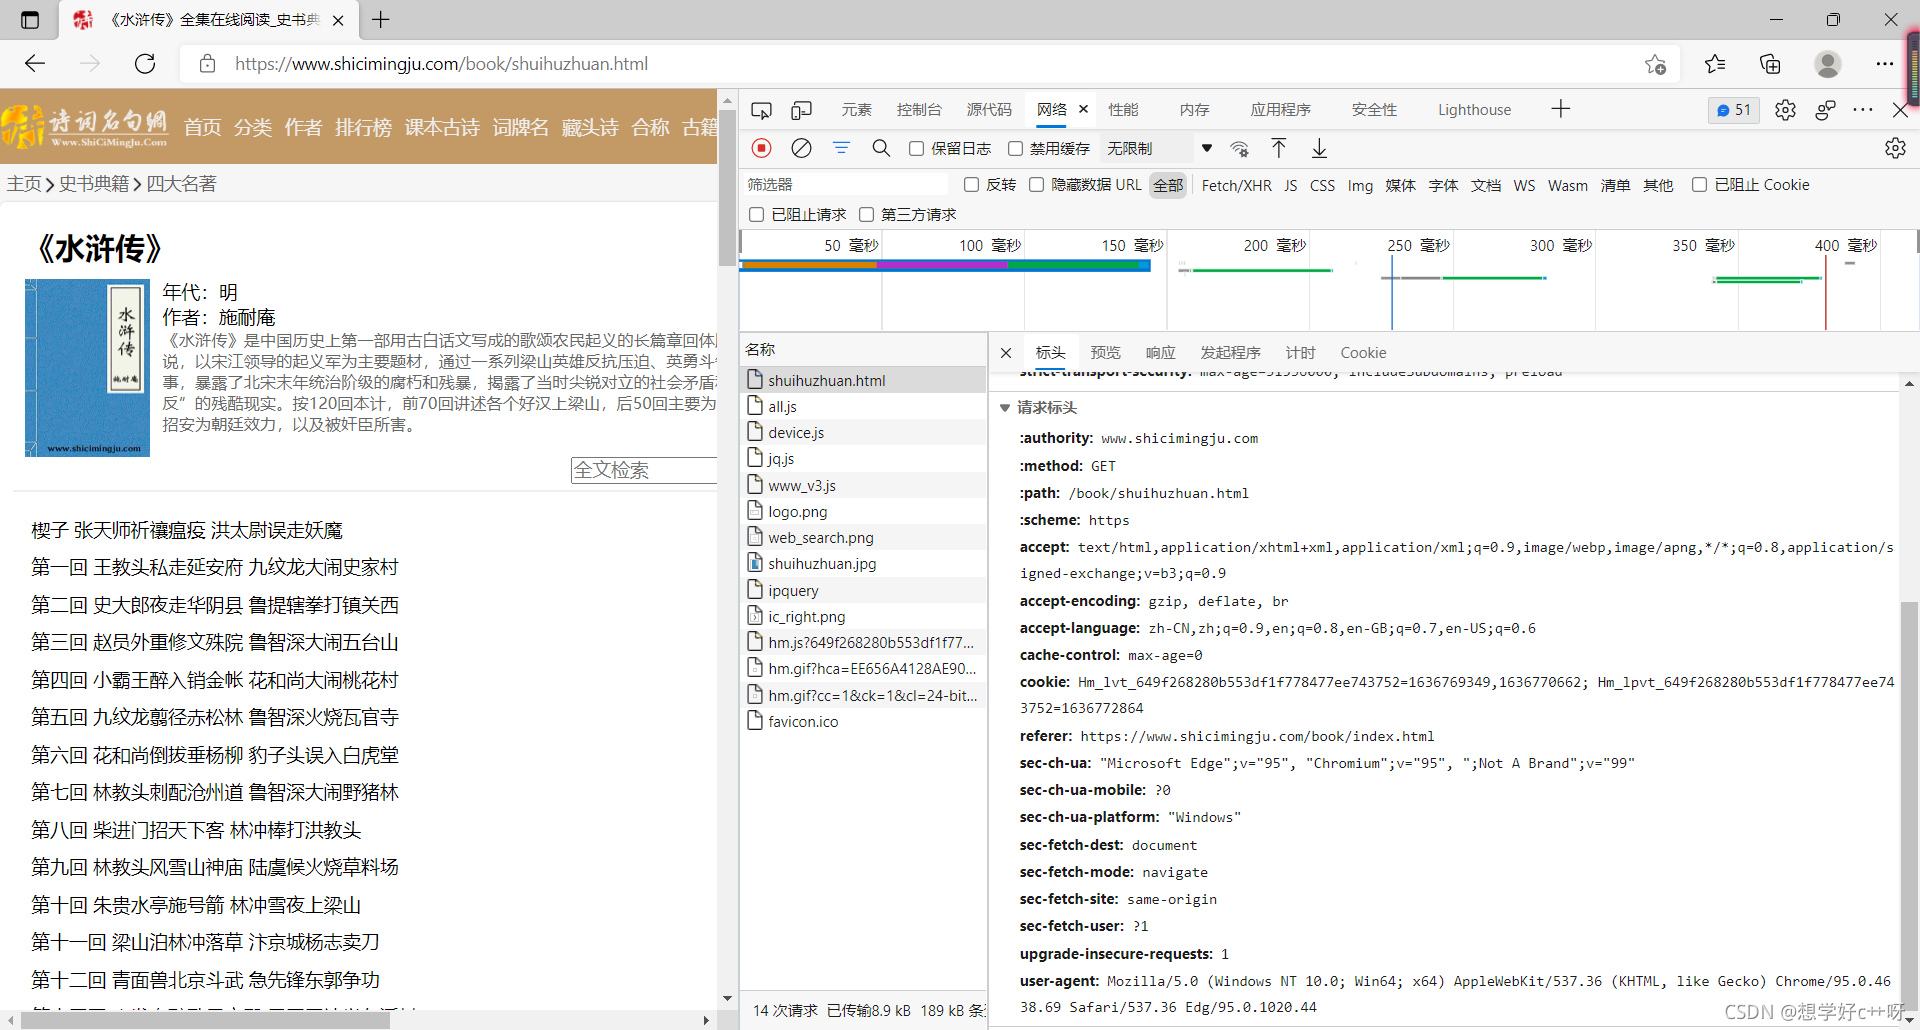Open 第一回 王教头私走延安府 chapter link

(215, 568)
